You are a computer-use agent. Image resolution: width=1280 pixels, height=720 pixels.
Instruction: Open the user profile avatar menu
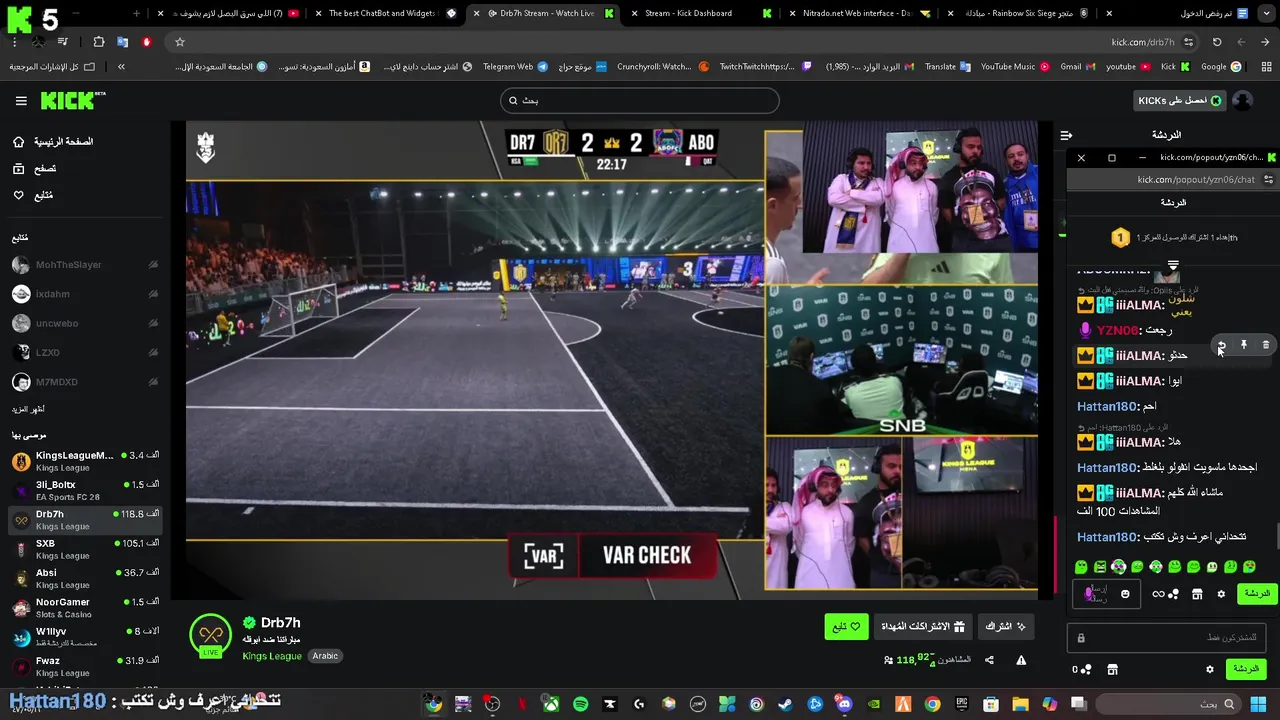[1242, 101]
